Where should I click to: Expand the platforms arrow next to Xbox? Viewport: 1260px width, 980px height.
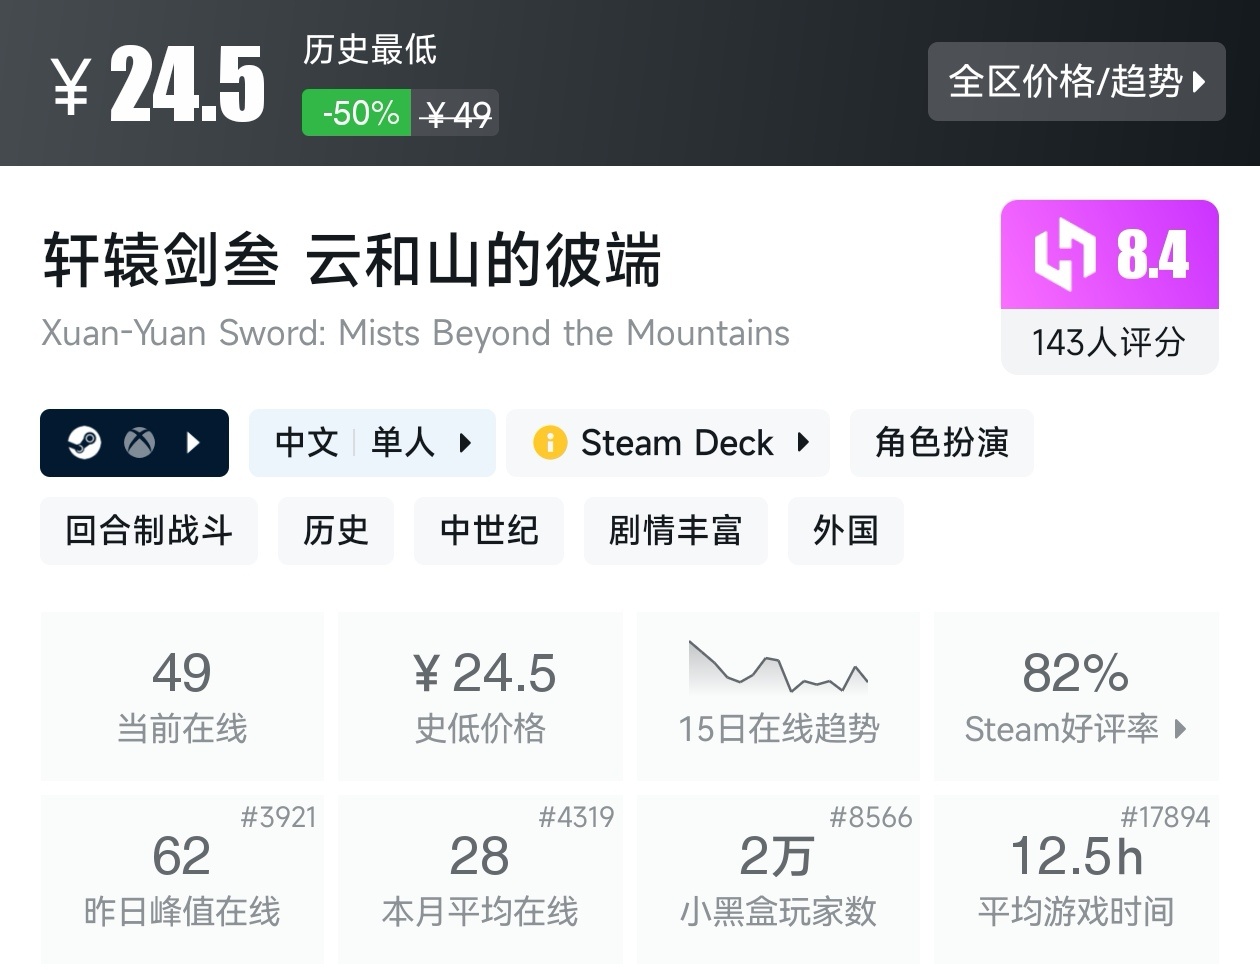(x=194, y=442)
